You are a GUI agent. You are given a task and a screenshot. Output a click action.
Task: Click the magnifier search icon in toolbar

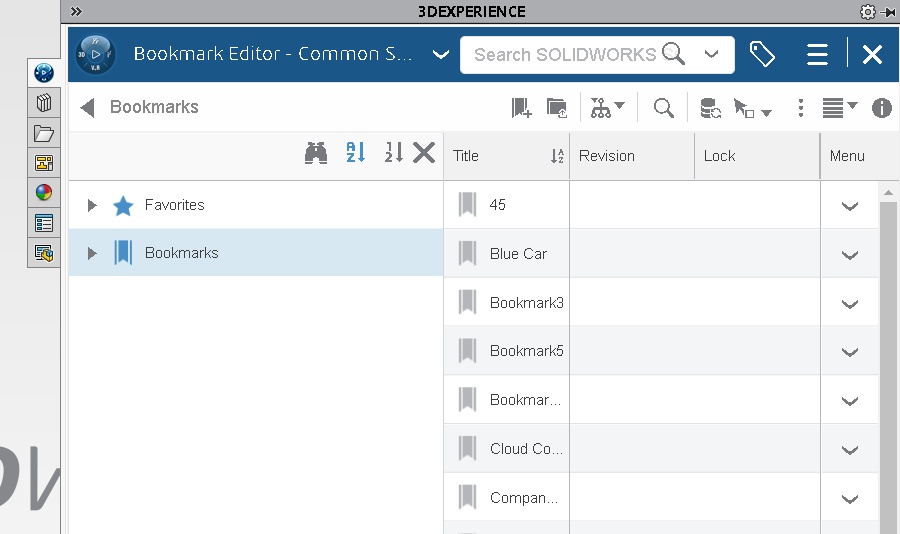(x=663, y=108)
